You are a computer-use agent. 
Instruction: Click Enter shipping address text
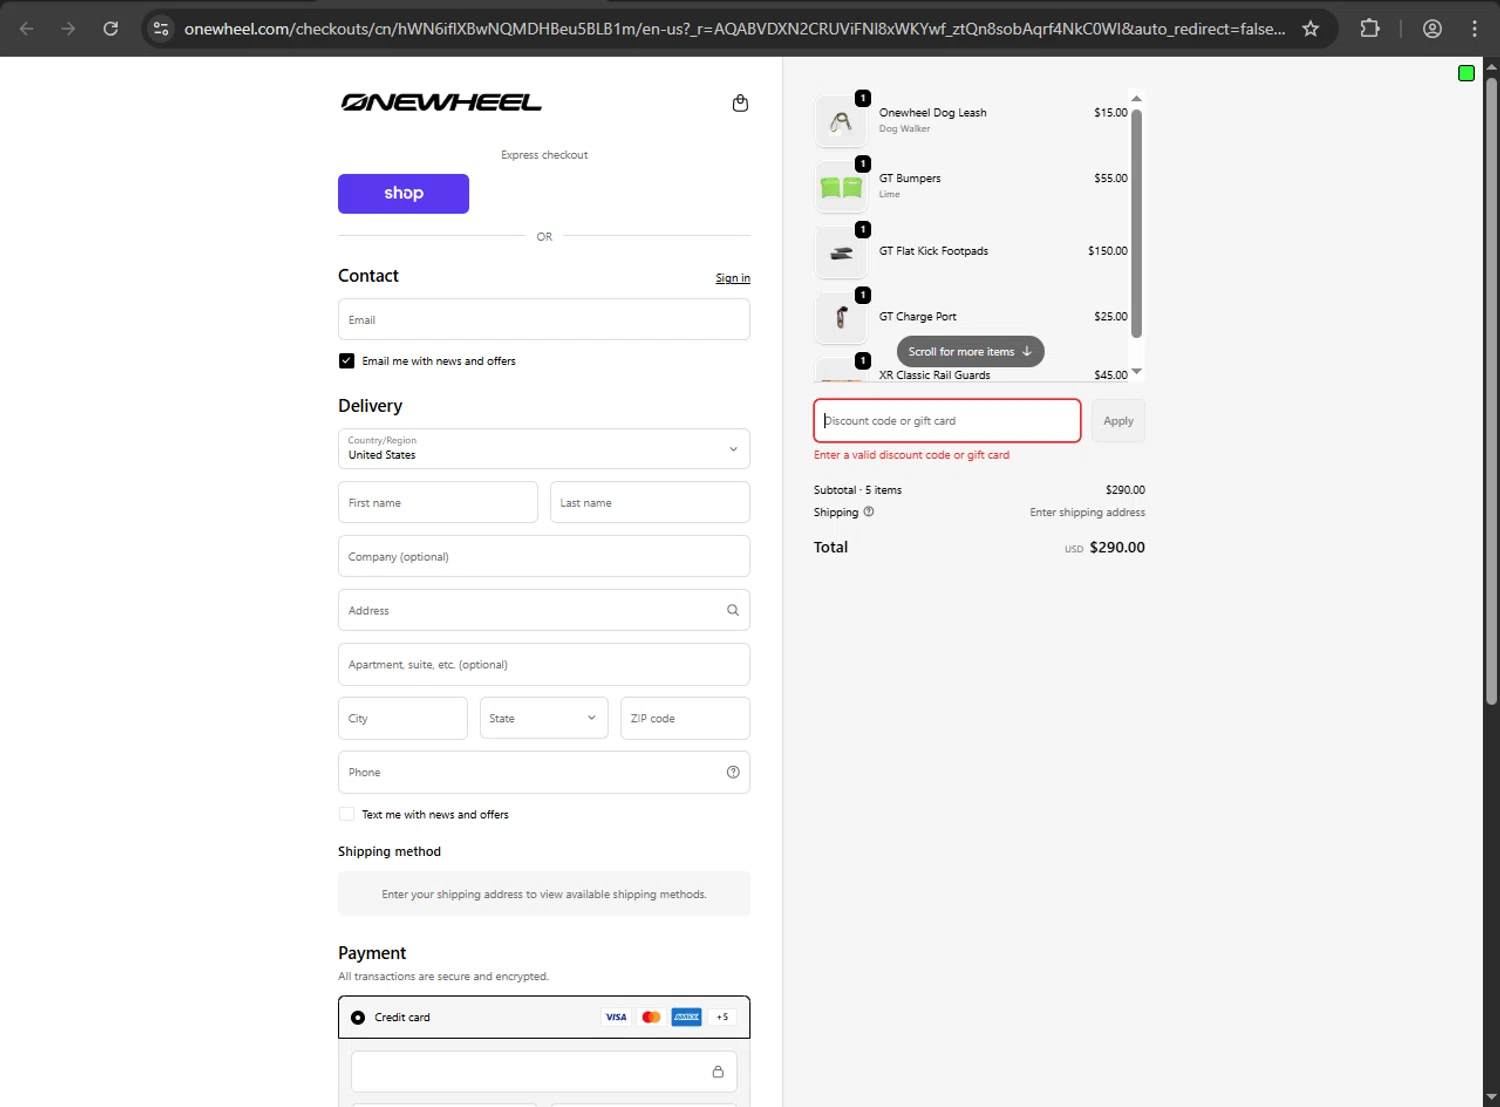(1087, 512)
